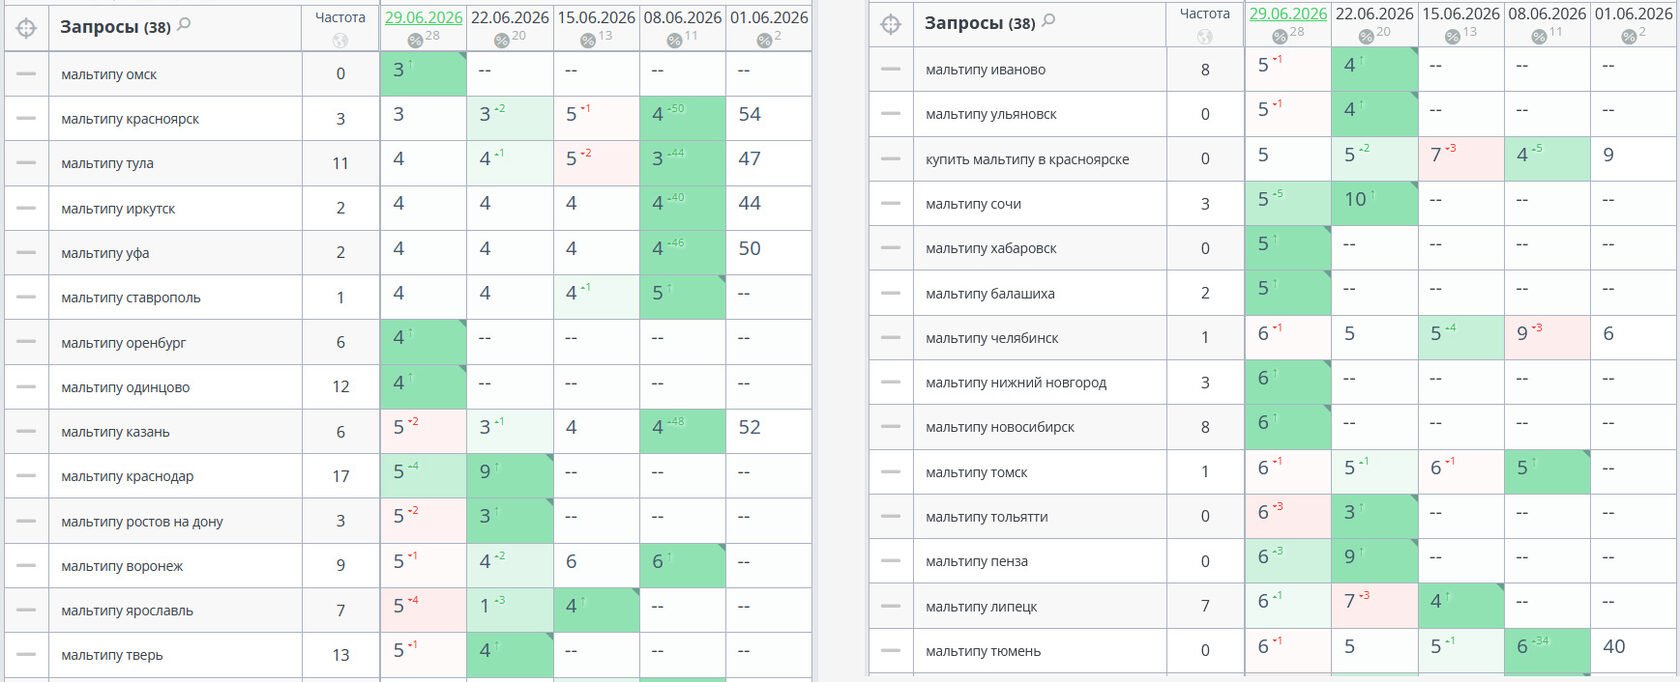Click the search magnifier next to right Запросы (38)
Screen dimensions: 1680x682
[1048, 20]
